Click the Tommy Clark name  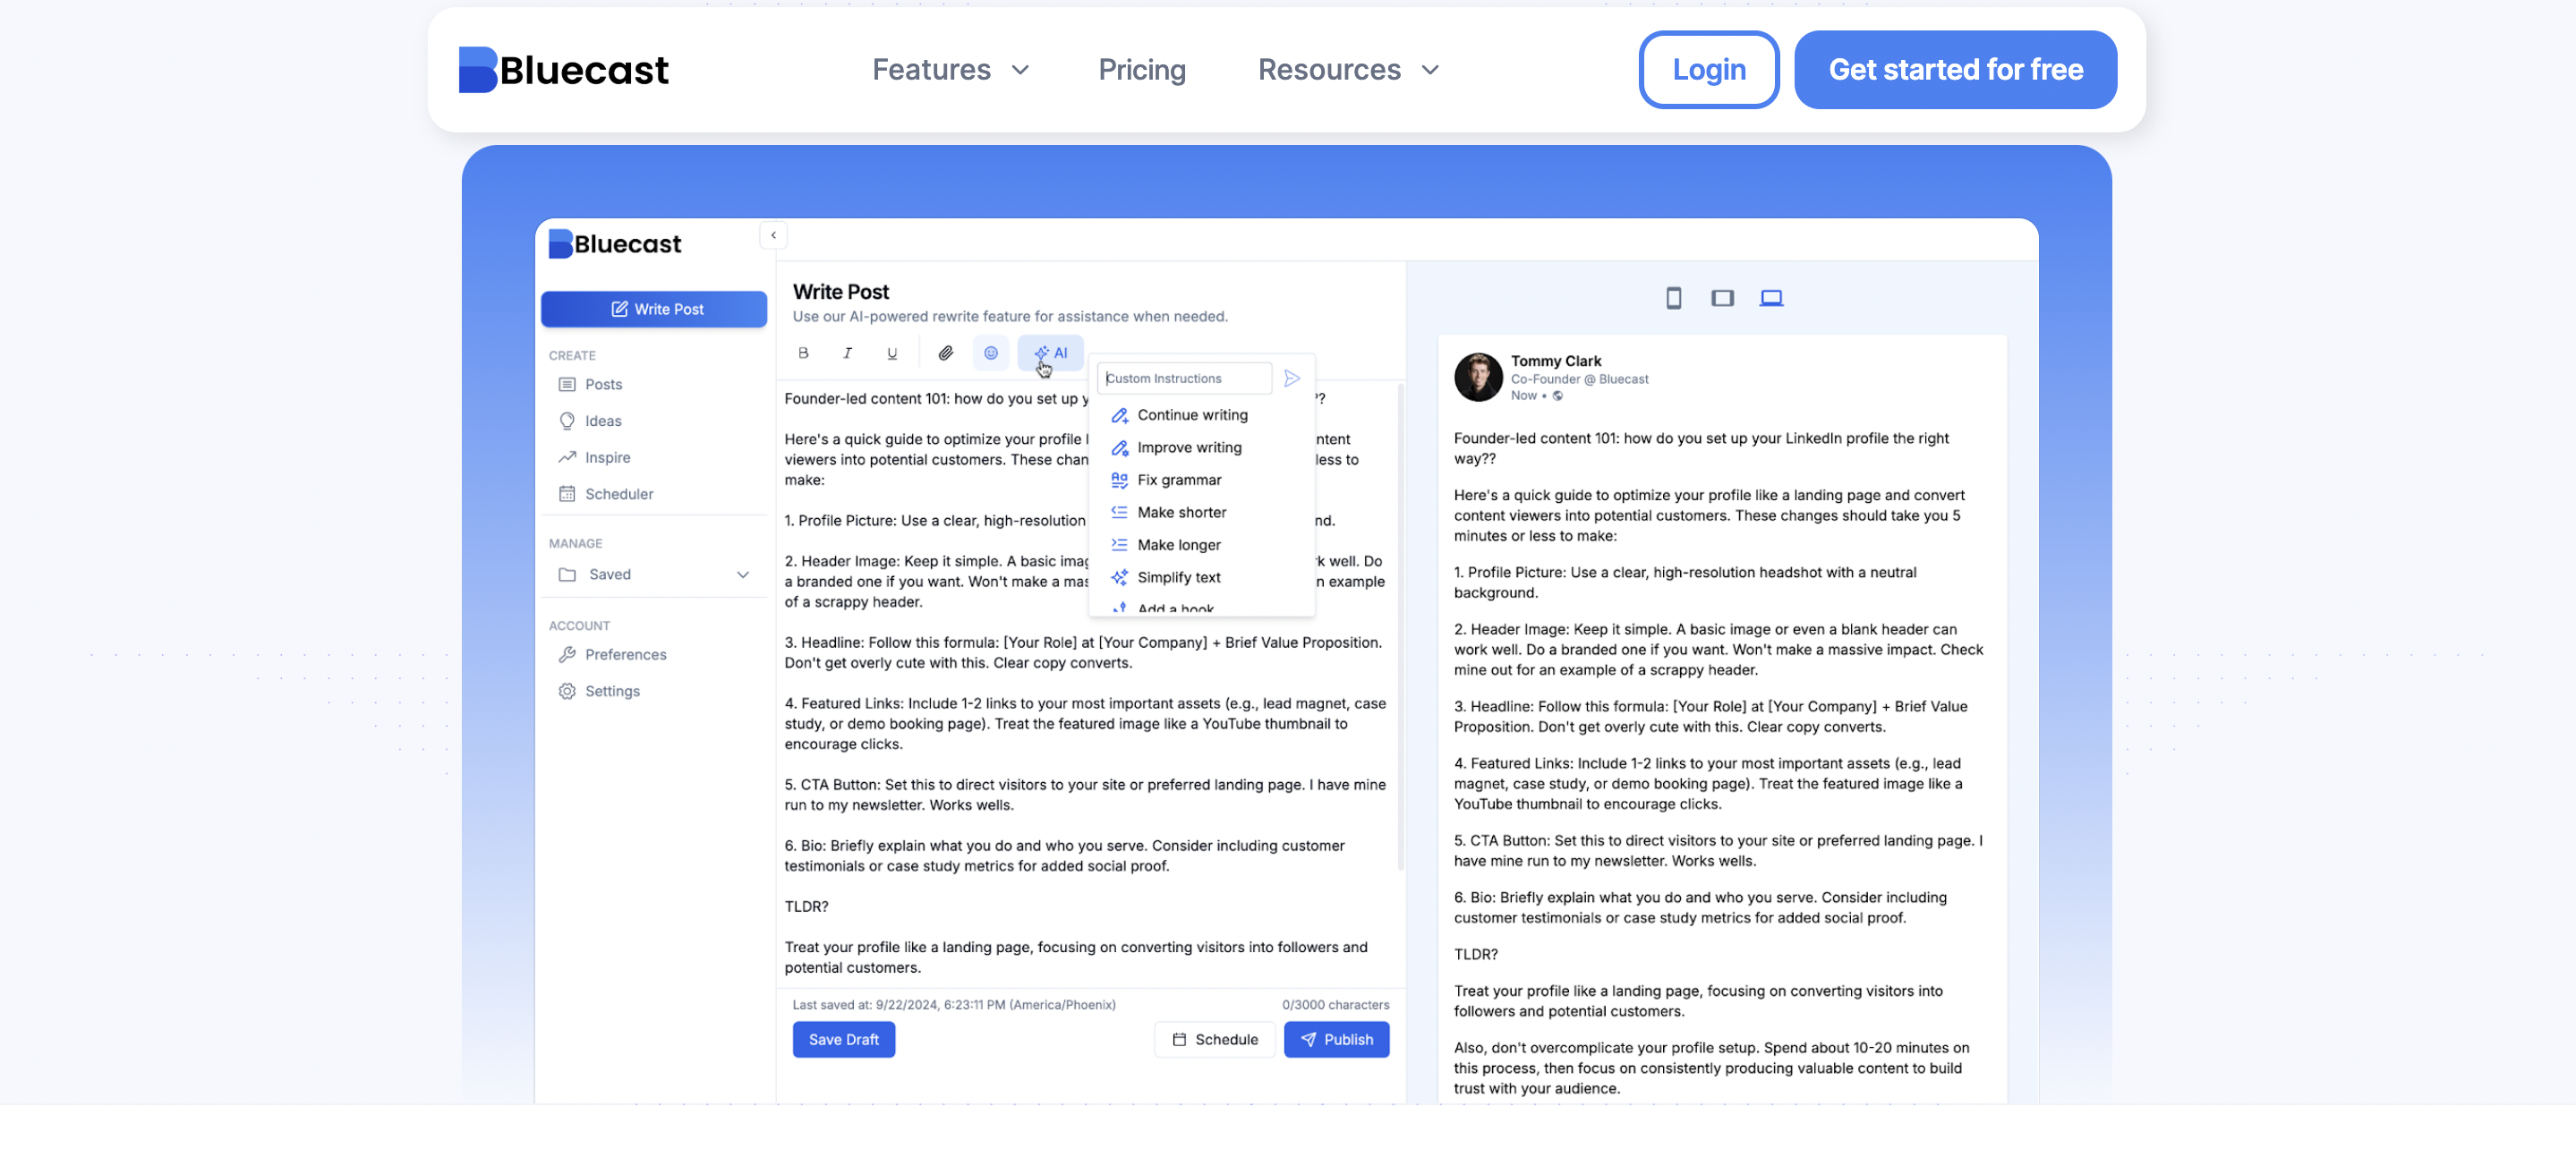[1555, 361]
